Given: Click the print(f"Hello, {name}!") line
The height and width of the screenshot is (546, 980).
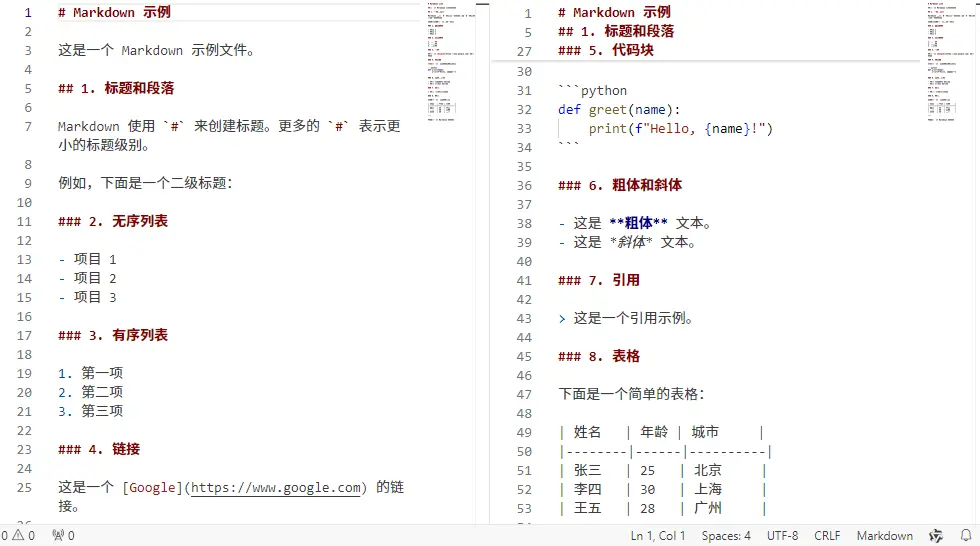Looking at the screenshot, I should pyautogui.click(x=680, y=129).
